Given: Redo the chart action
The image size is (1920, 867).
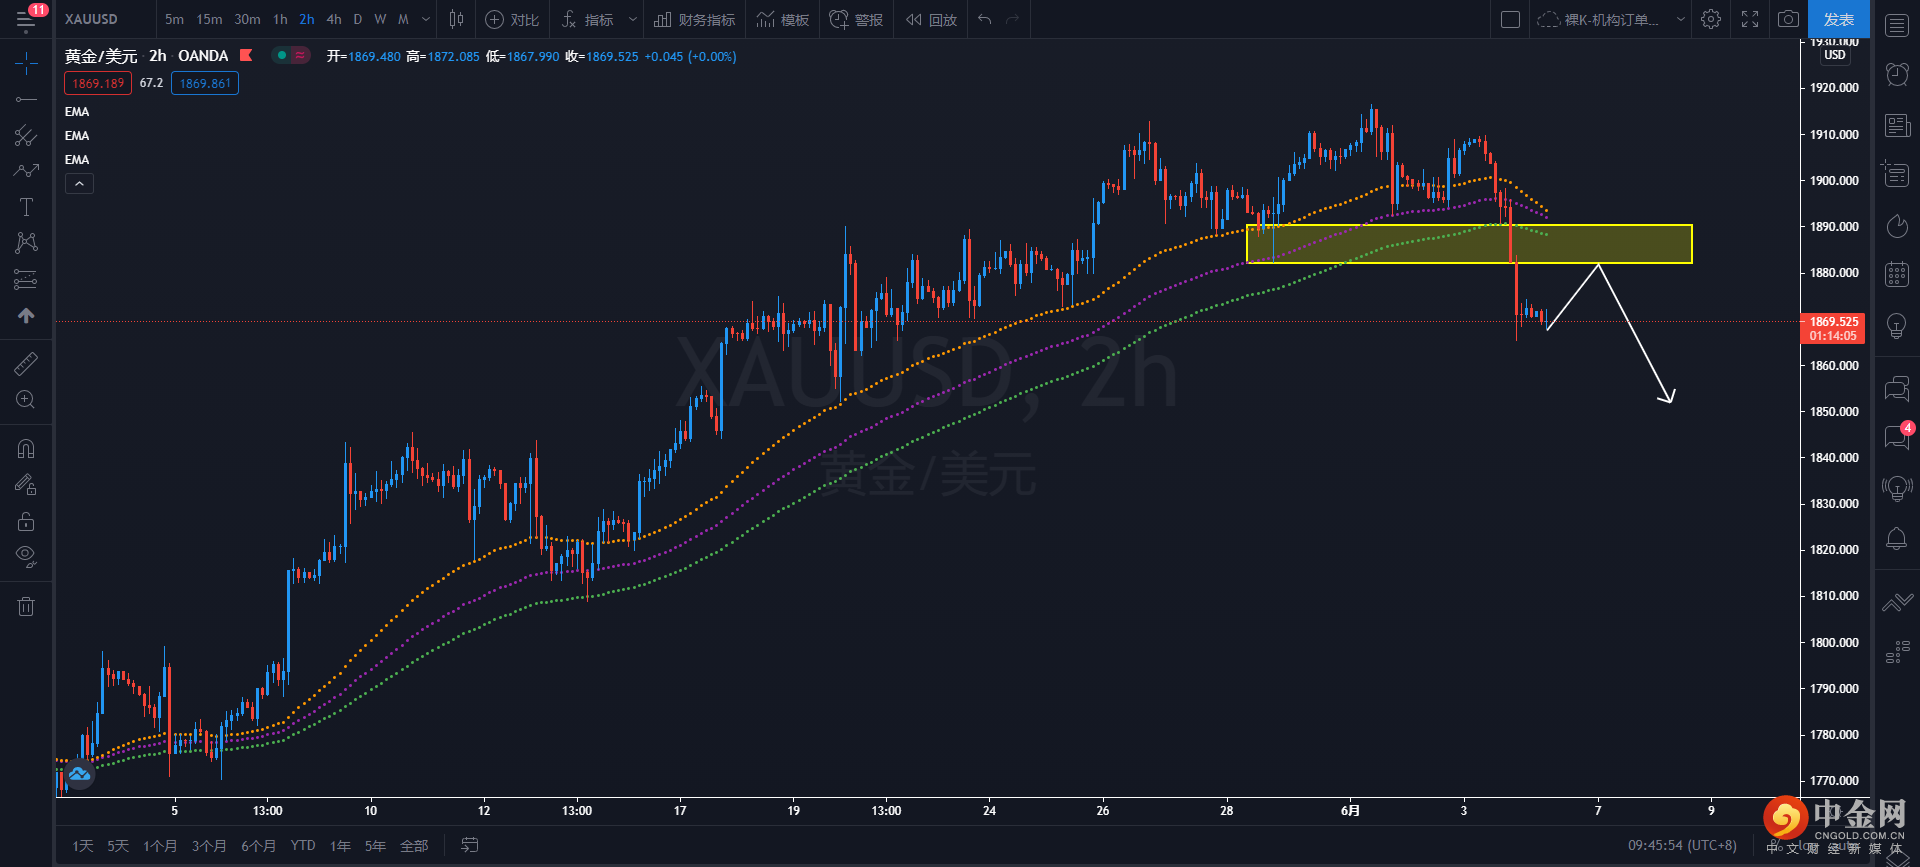Looking at the screenshot, I should pyautogui.click(x=1012, y=19).
